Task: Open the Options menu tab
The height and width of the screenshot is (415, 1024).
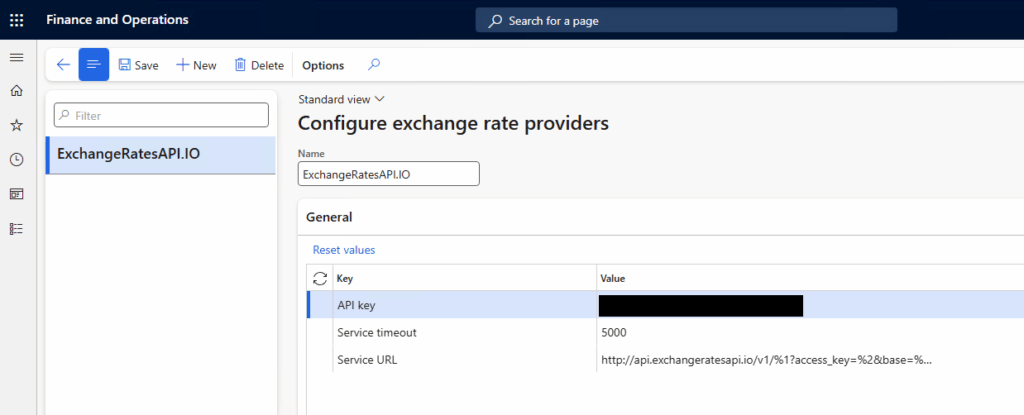Action: click(323, 65)
